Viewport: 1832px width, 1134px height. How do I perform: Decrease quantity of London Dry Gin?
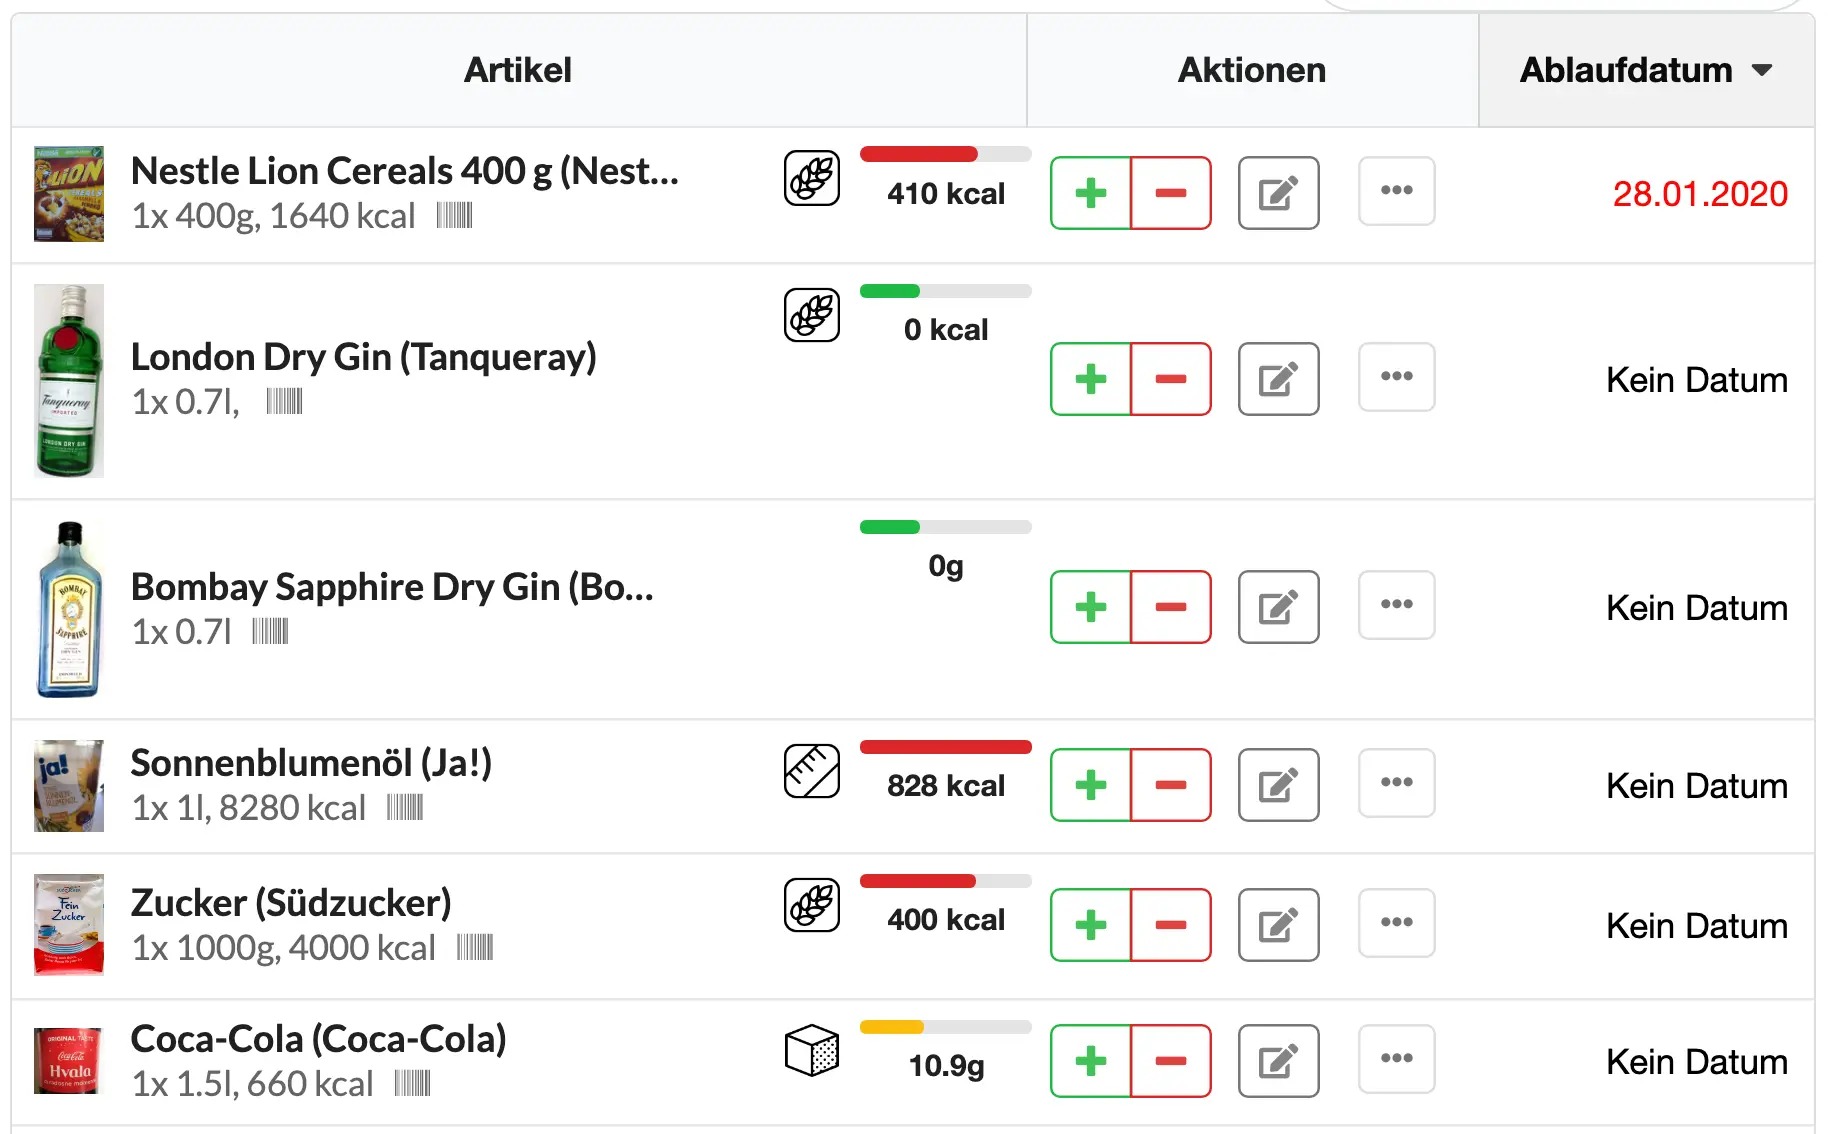[x=1171, y=379]
